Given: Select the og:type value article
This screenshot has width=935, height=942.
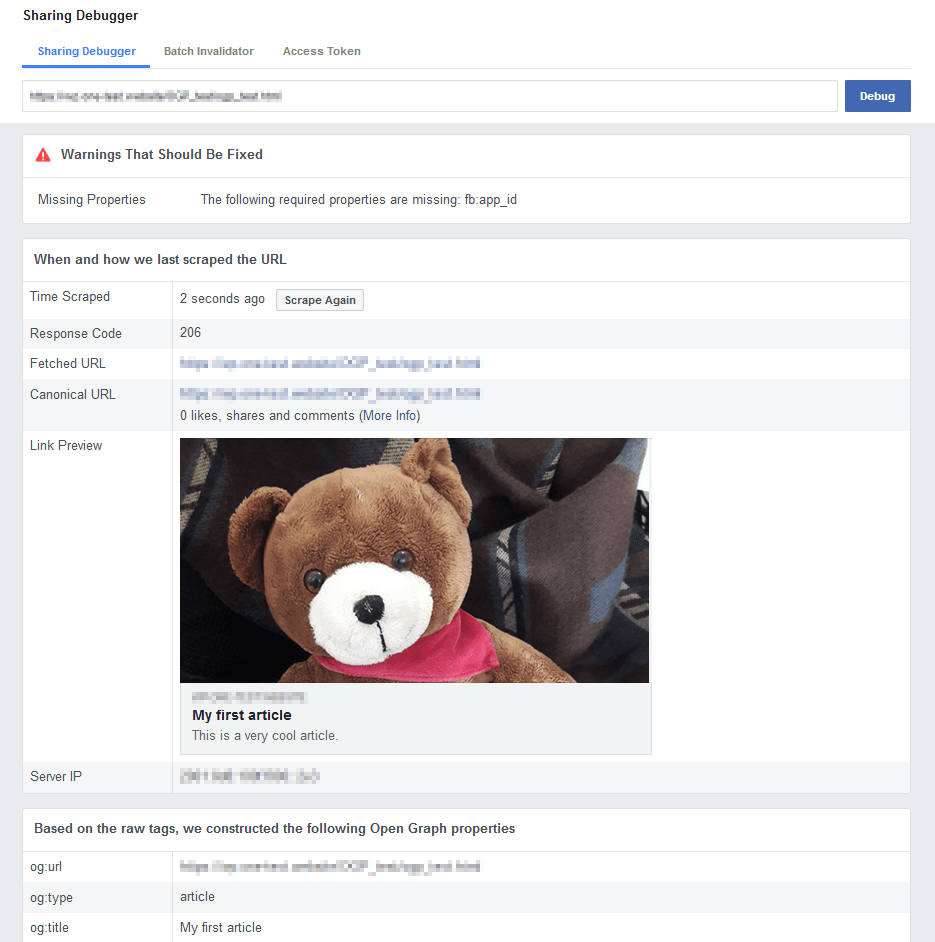Looking at the screenshot, I should coord(197,897).
